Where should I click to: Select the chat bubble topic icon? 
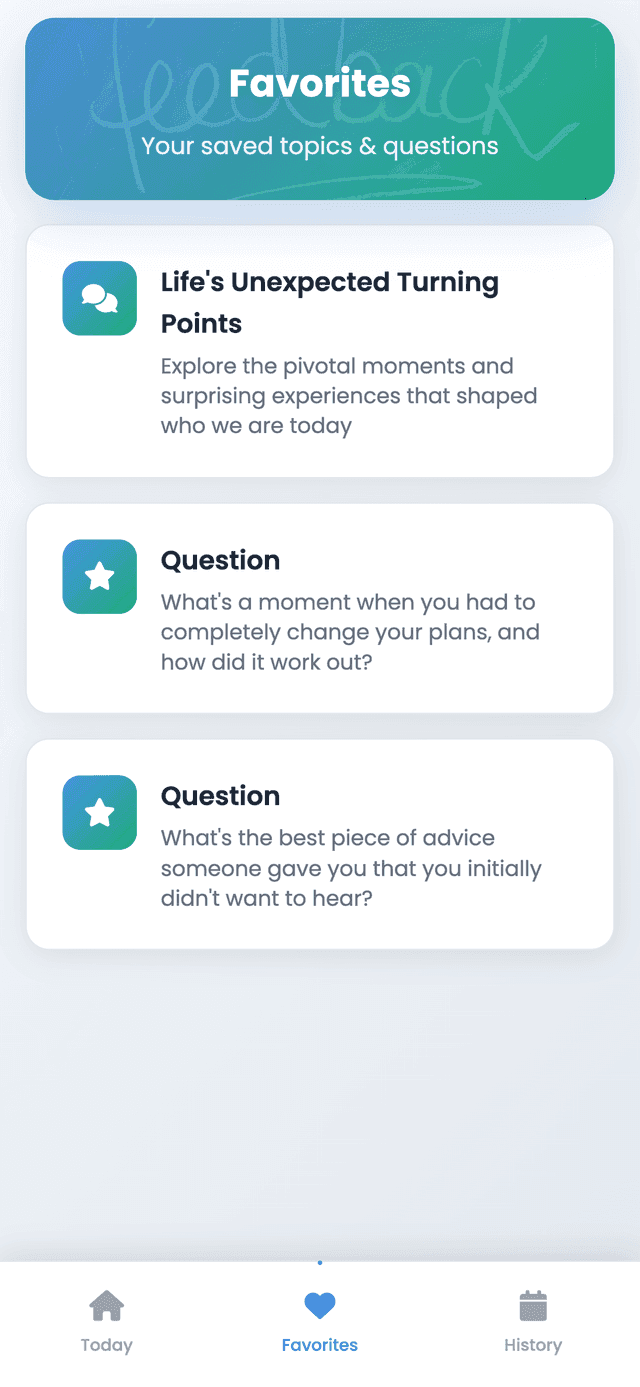[x=99, y=298]
